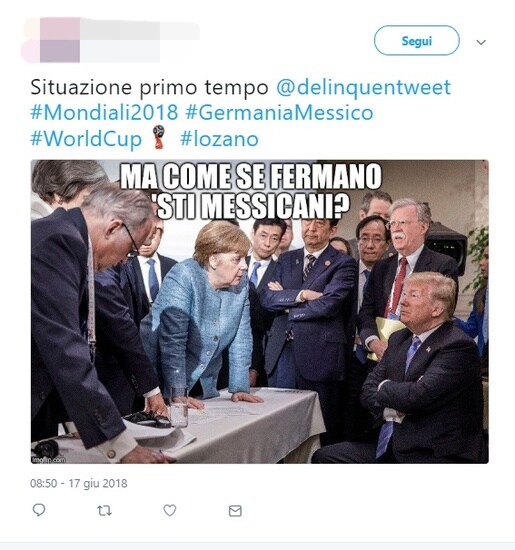Click the imgflip.com watermark on the meme

click(x=48, y=460)
